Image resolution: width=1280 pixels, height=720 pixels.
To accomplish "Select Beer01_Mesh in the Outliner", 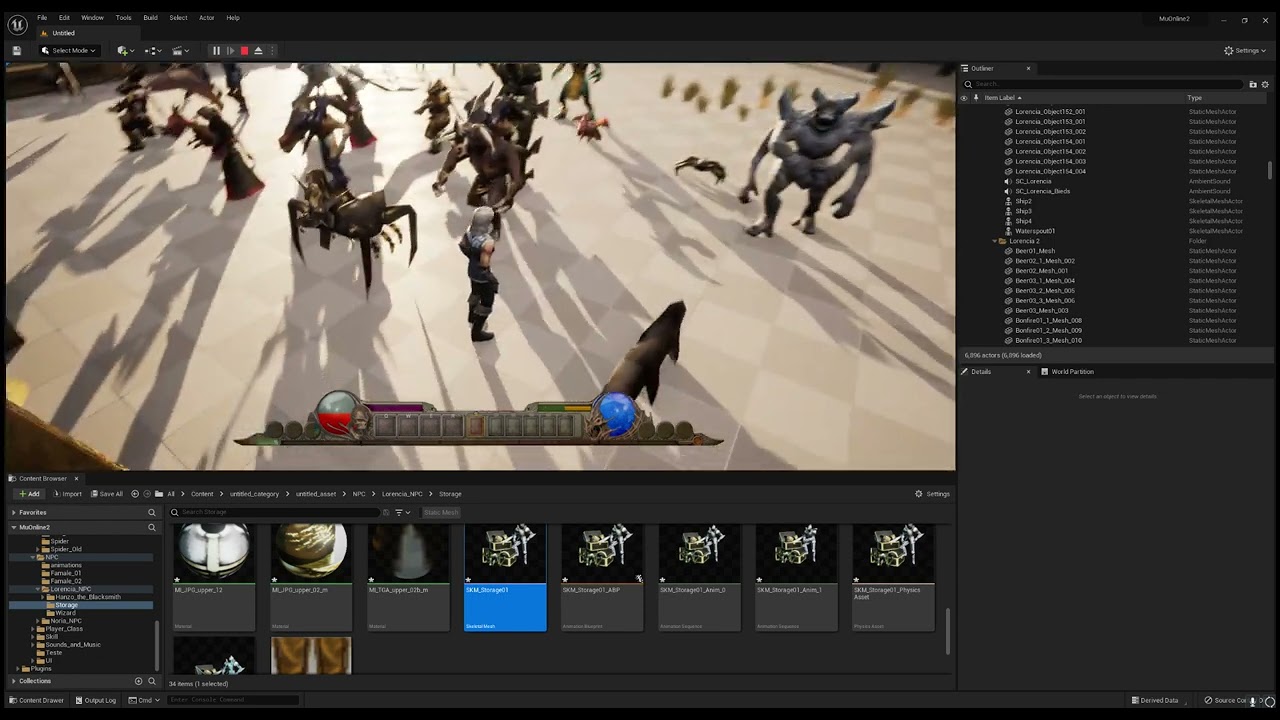I will (x=1035, y=251).
